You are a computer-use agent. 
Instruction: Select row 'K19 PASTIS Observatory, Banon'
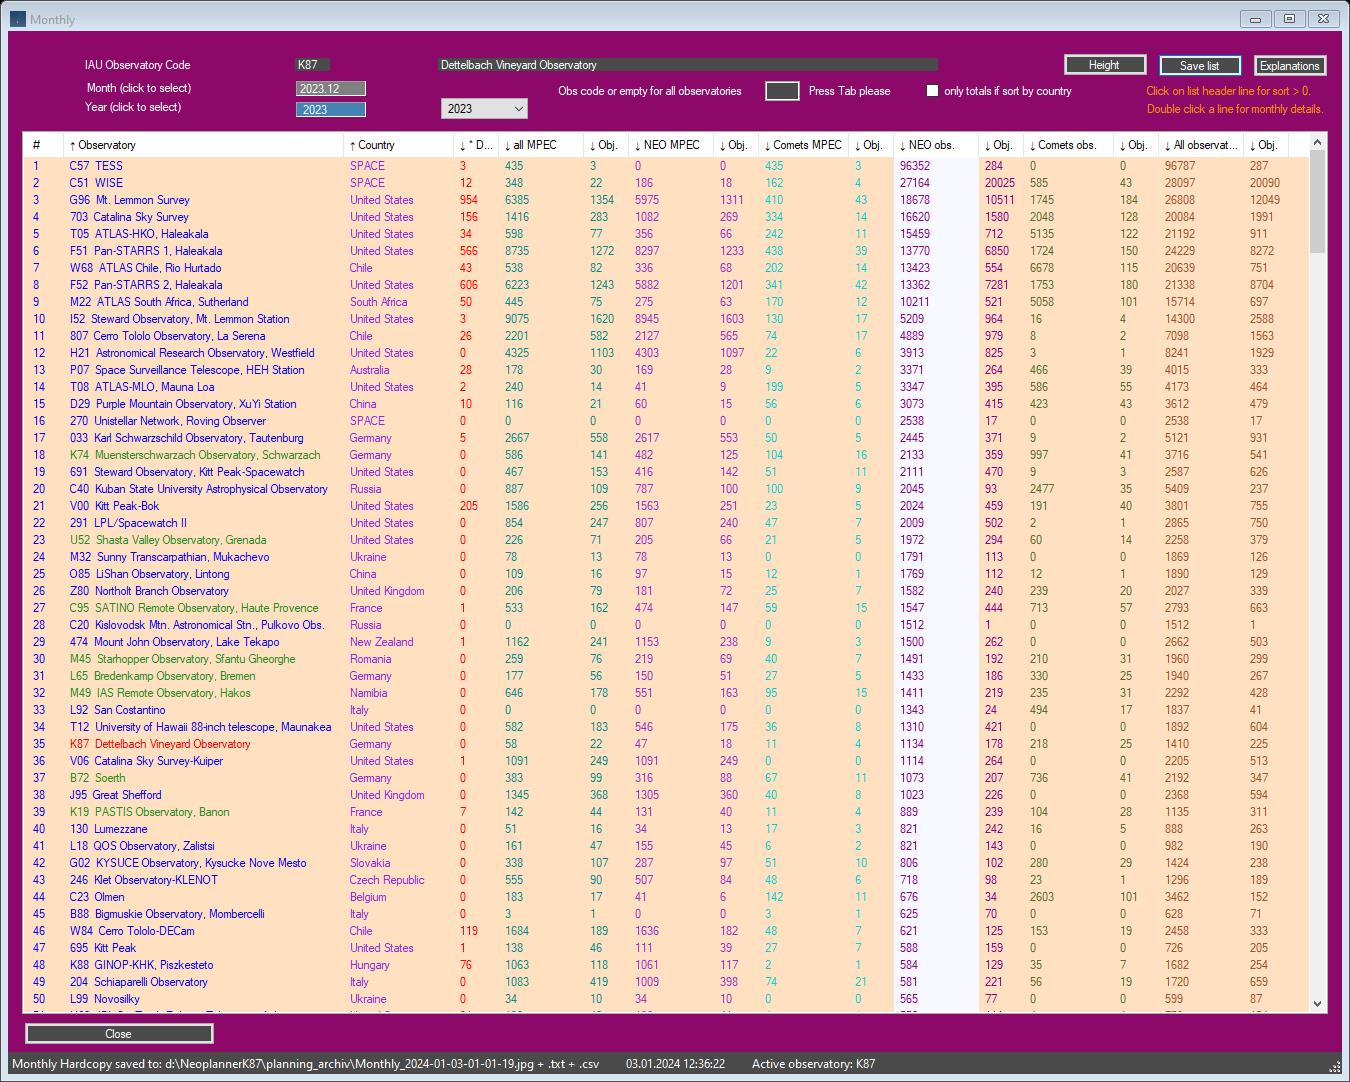point(665,812)
